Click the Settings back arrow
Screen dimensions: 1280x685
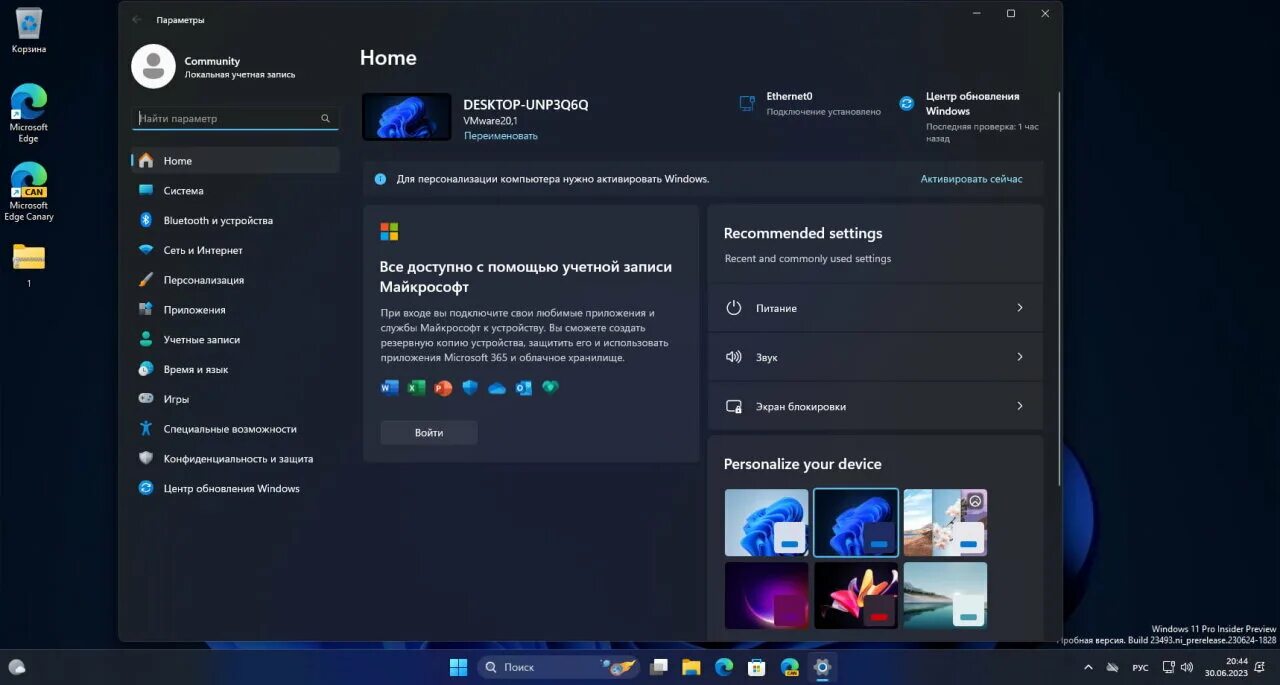tap(137, 19)
